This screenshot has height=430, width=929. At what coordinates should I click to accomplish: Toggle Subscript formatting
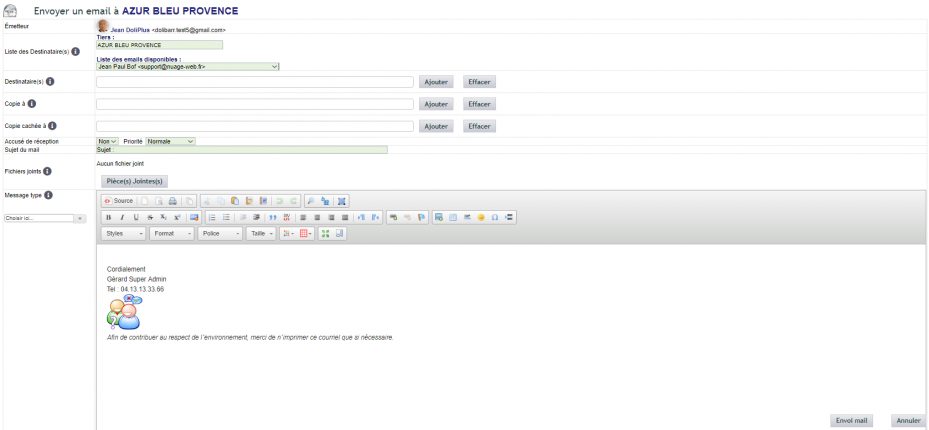click(164, 217)
